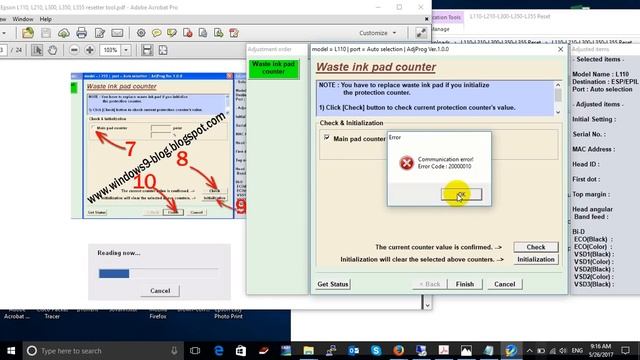Screen dimensions: 640x360
Task: Select the hand pan tool
Action: [x=53, y=50]
